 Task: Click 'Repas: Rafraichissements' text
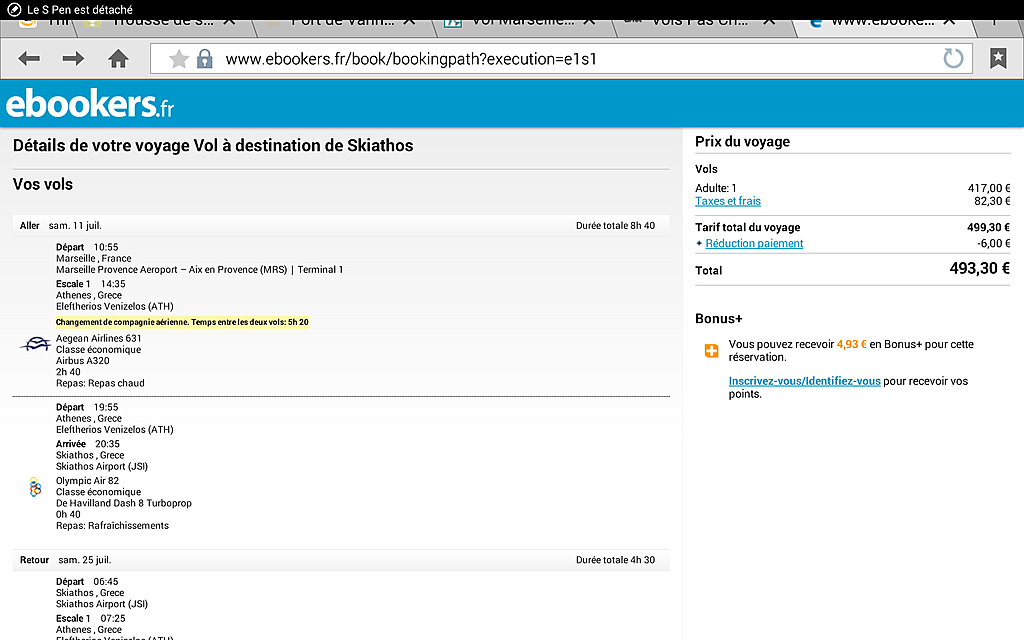[112, 526]
